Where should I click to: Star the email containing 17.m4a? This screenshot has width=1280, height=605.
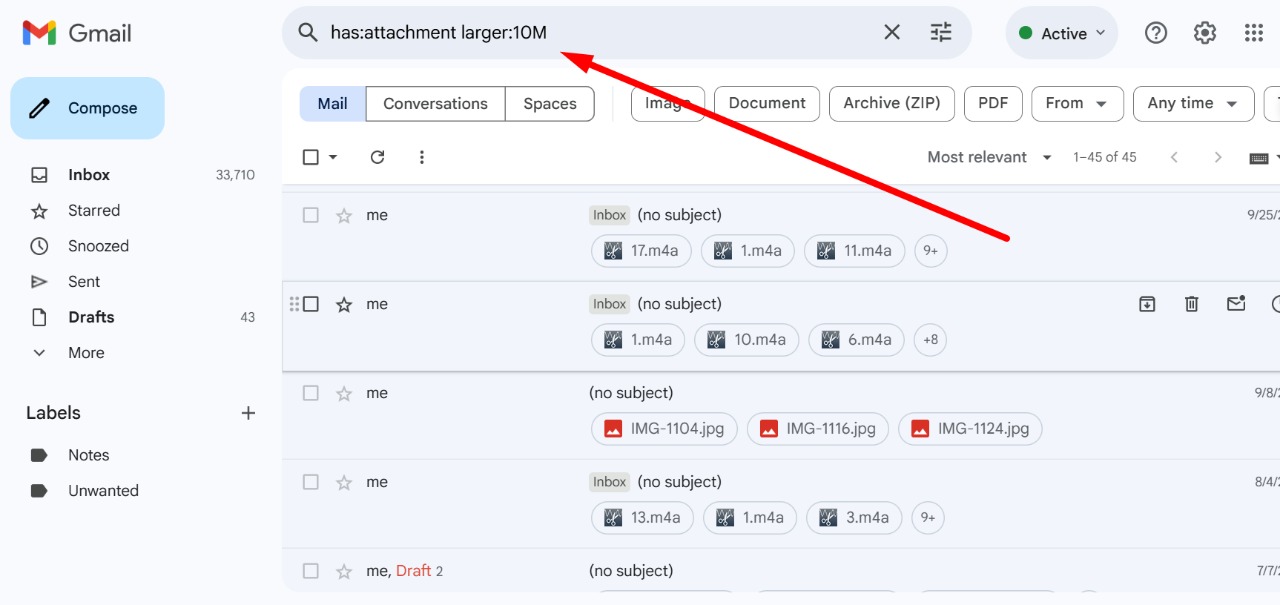click(x=344, y=215)
